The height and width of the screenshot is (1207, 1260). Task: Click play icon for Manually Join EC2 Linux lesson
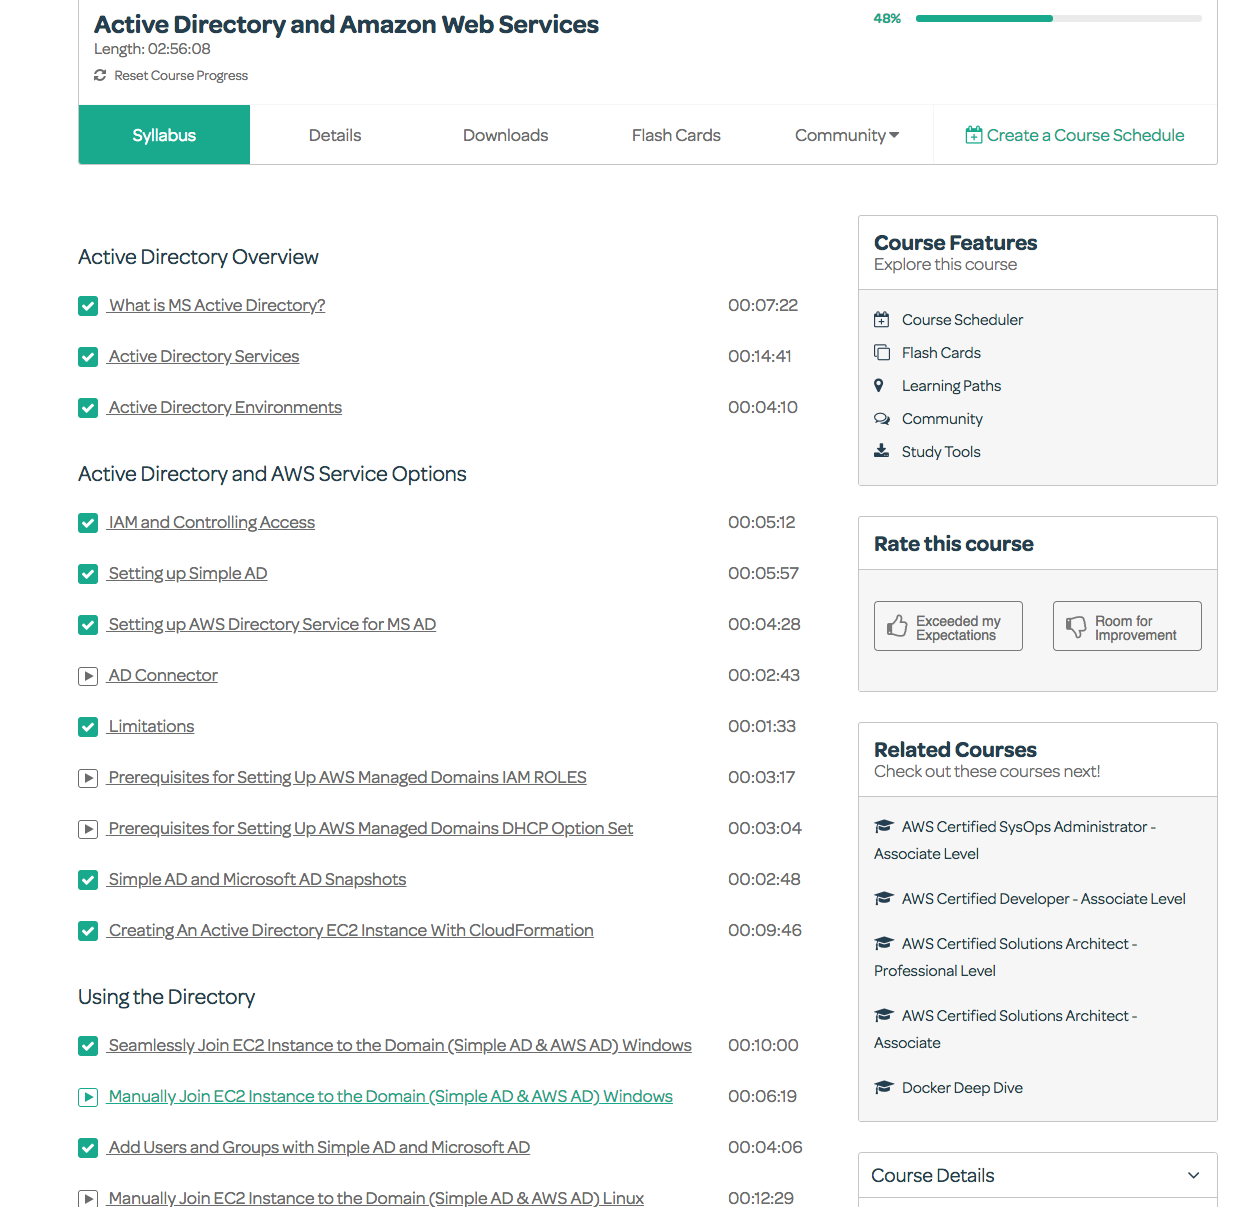pos(88,1198)
